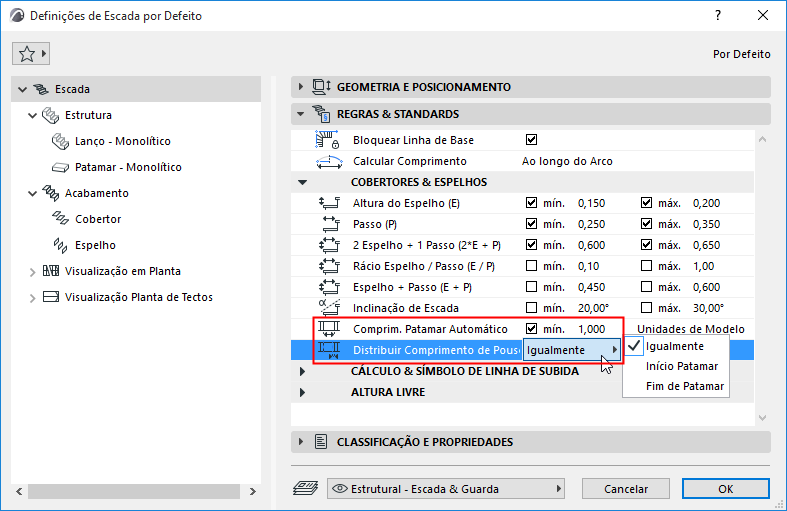Click the Comprim. Patamar Automático icon

point(329,329)
